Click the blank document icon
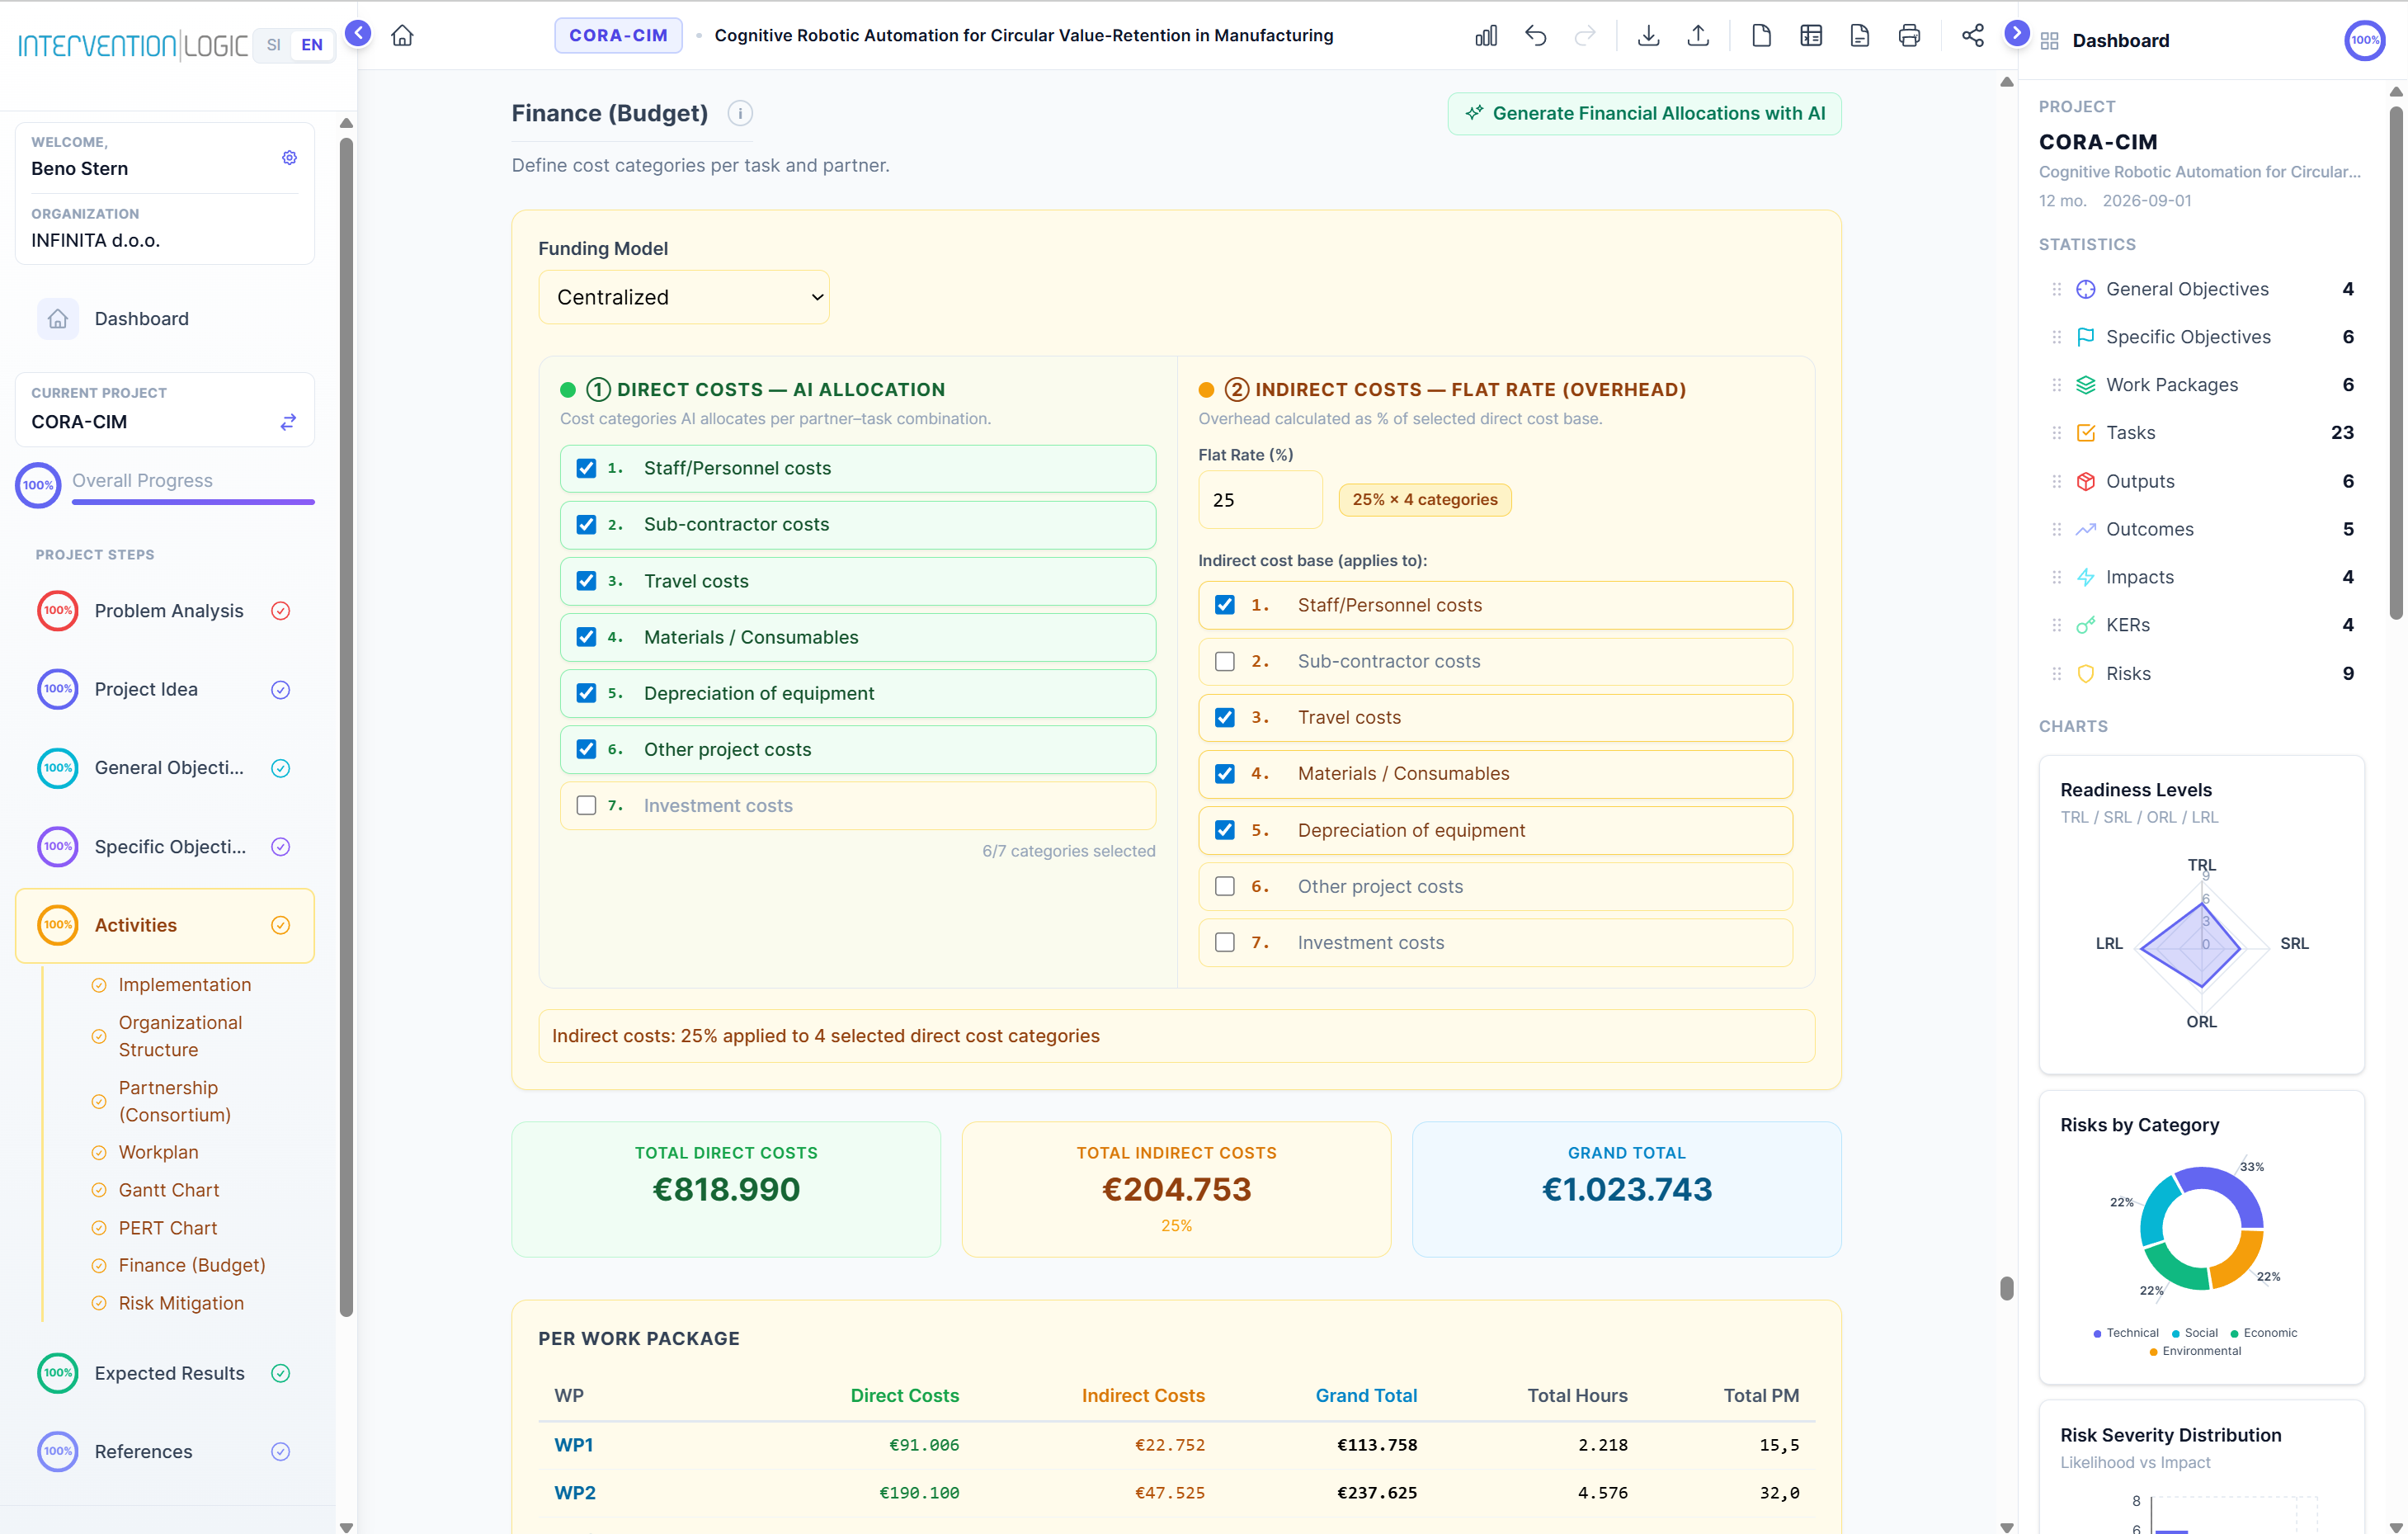Screen dimensions: 2408x1534 tap(1761, 36)
